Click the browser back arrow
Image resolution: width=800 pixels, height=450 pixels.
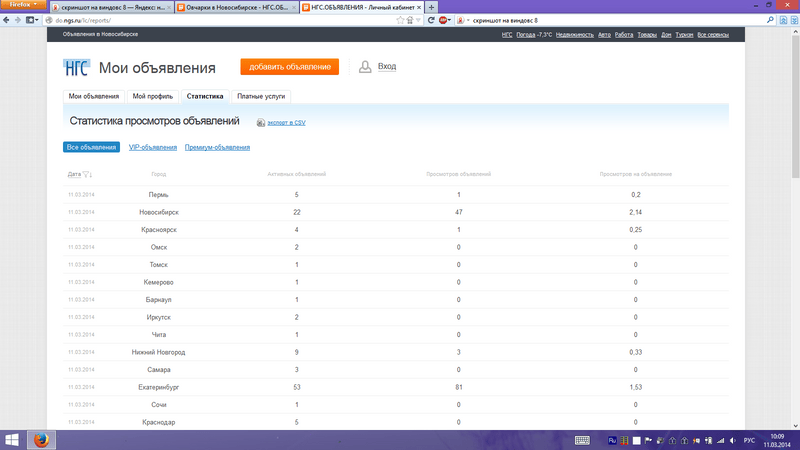[6, 20]
